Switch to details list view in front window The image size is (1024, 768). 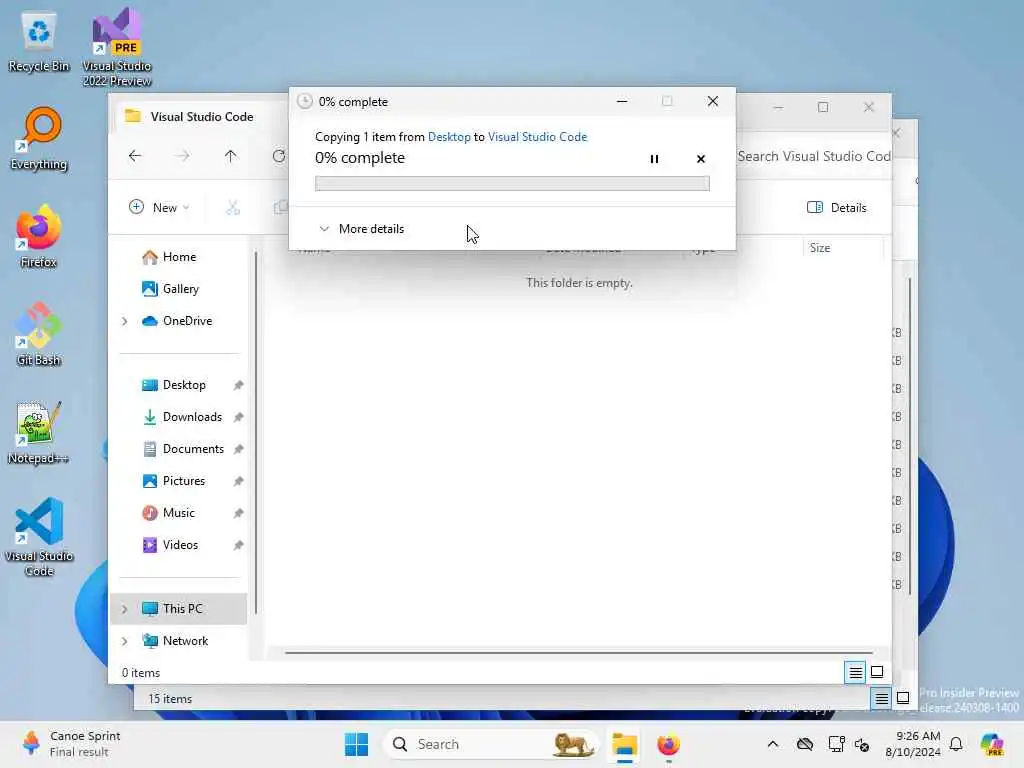point(855,672)
